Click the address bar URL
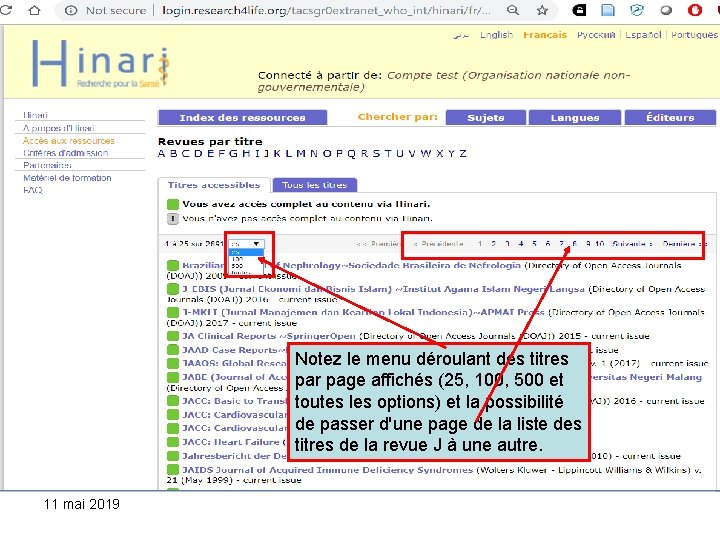This screenshot has width=720, height=540. [326, 10]
